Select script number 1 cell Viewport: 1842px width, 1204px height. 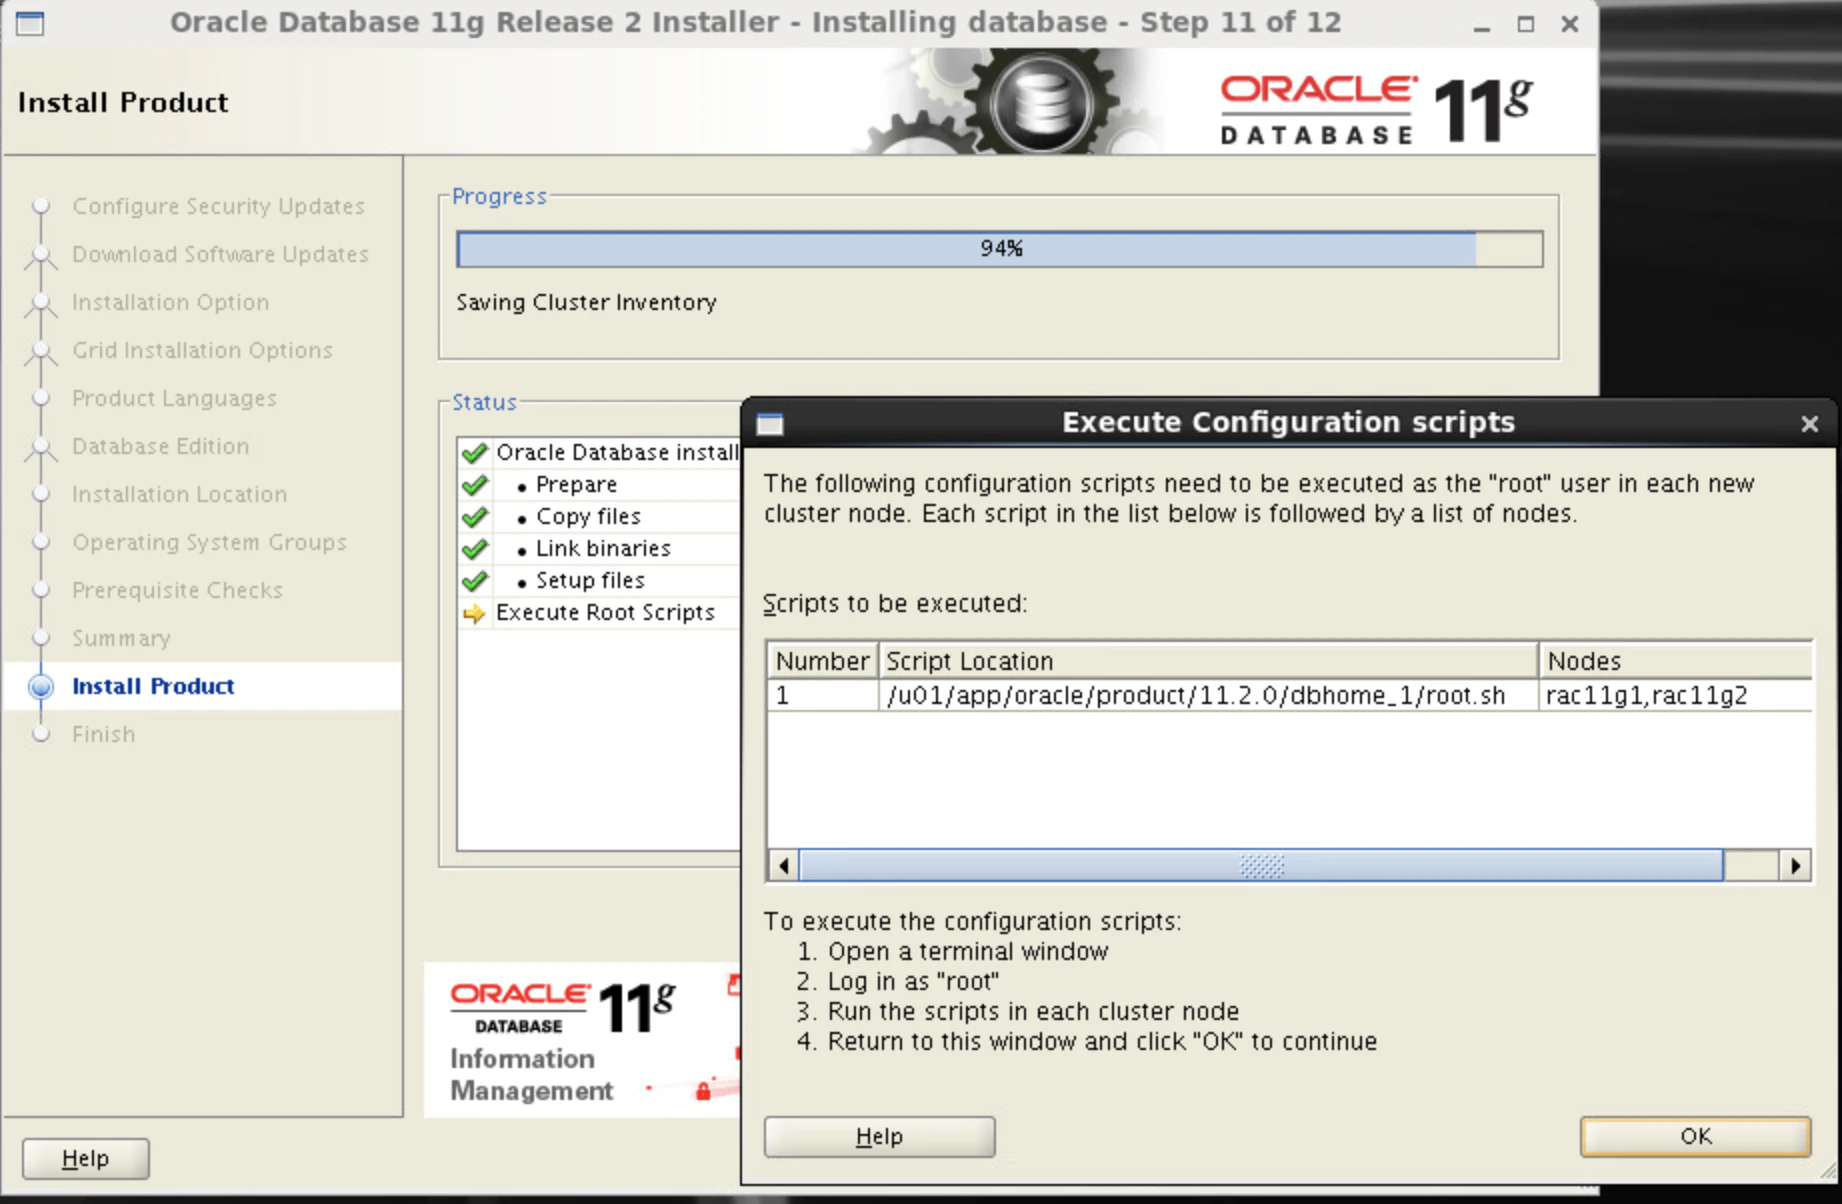pyautogui.click(x=822, y=695)
